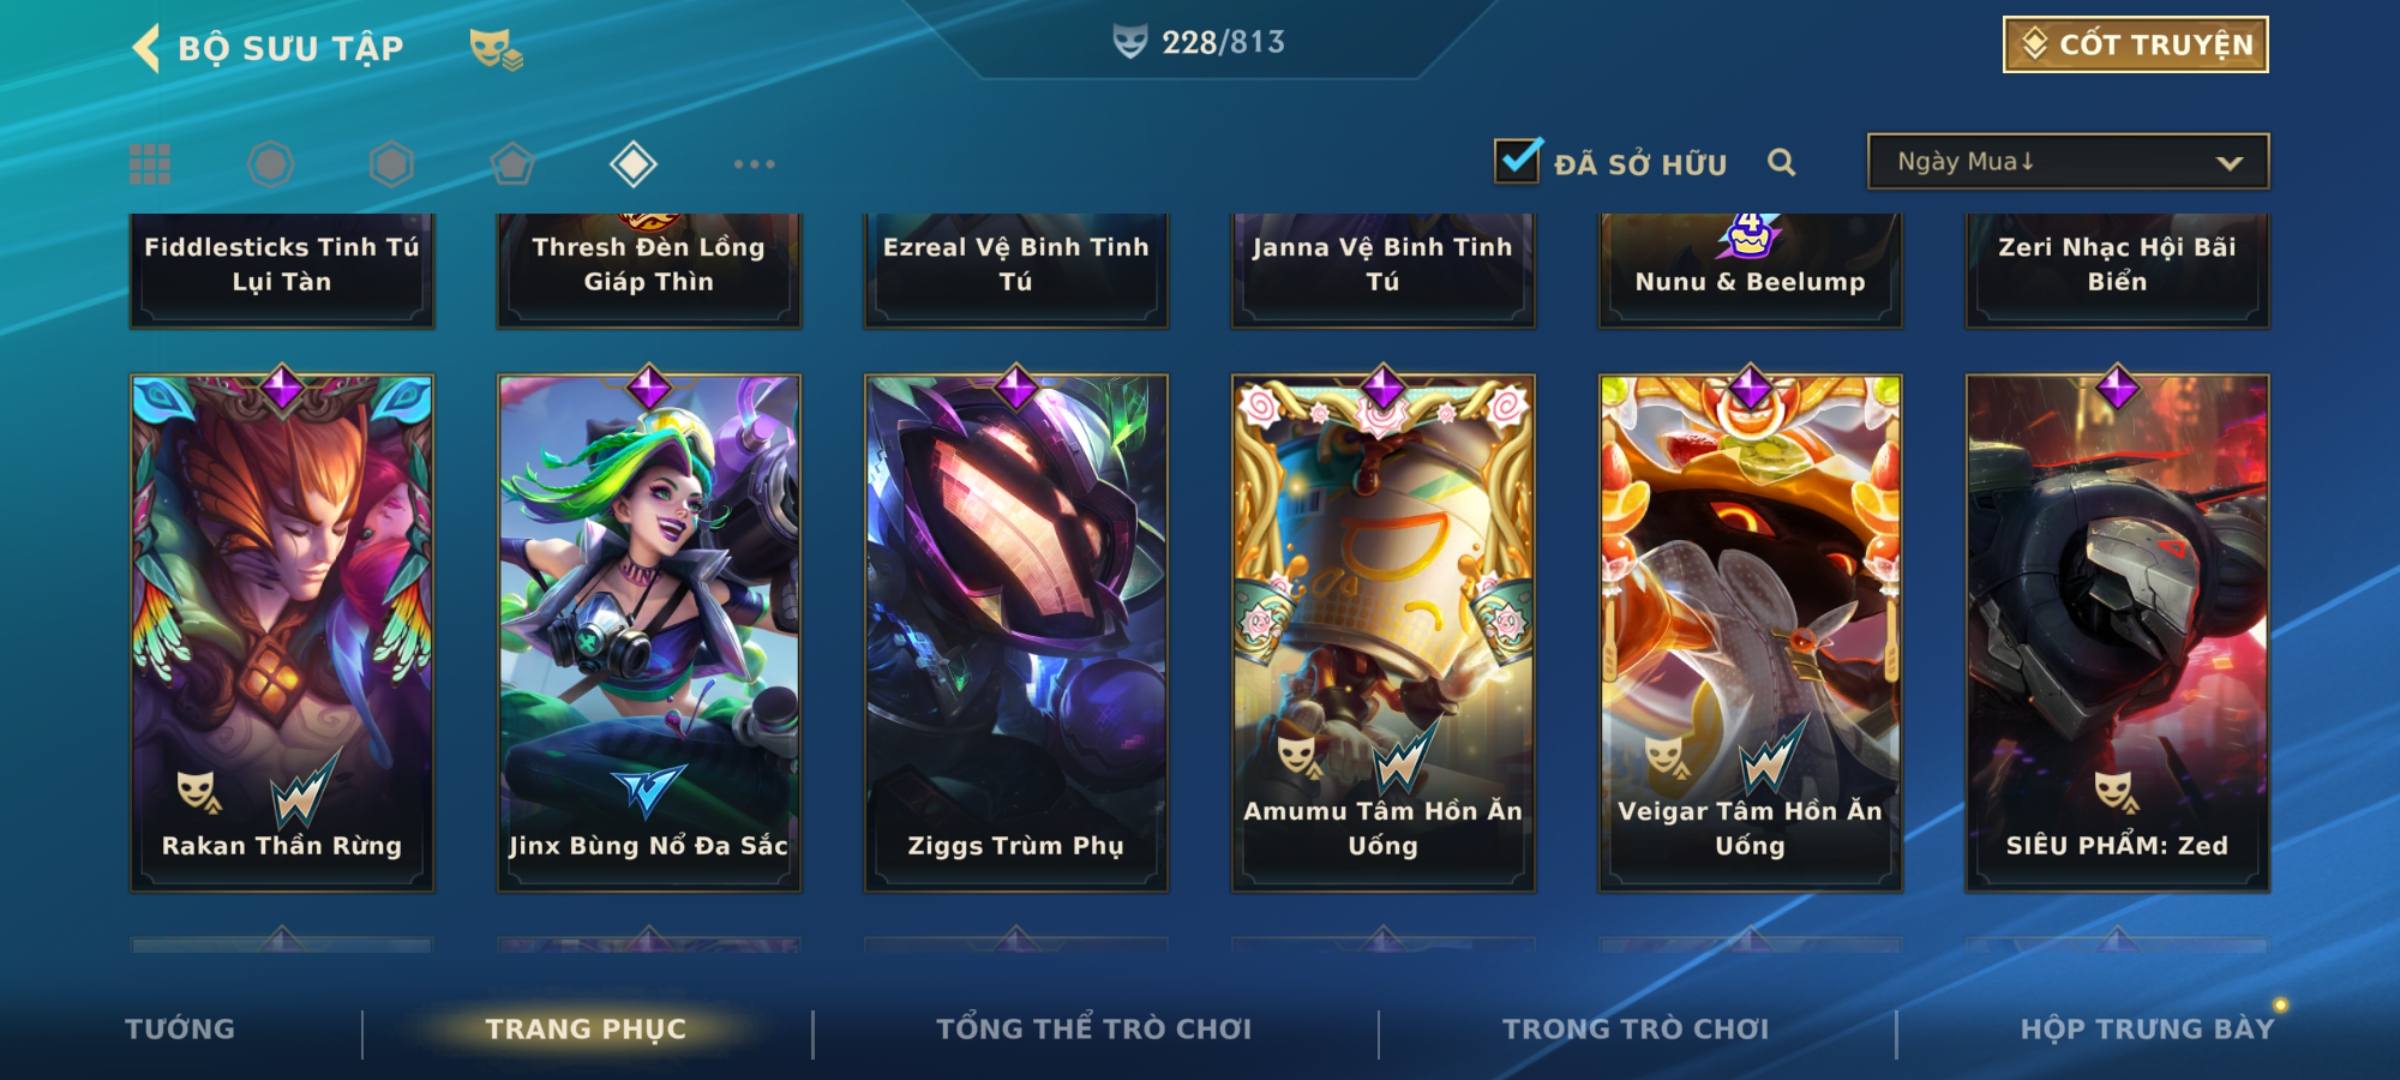Screen dimensions: 2400x1080
Task: Switch to the Tổng Thể Trò Chơi tab
Action: 1094,1028
